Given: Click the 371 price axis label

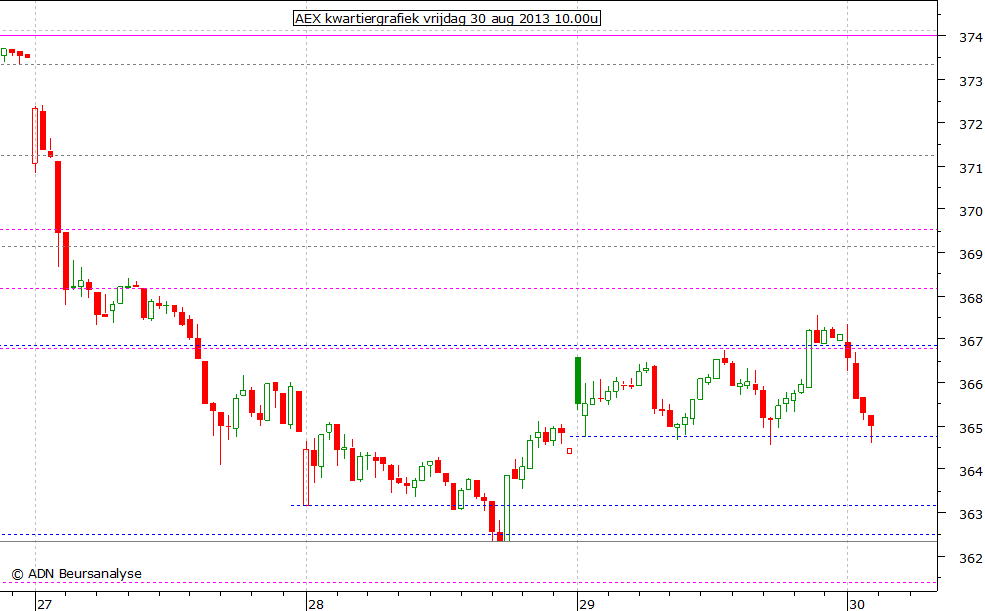Looking at the screenshot, I should (971, 168).
